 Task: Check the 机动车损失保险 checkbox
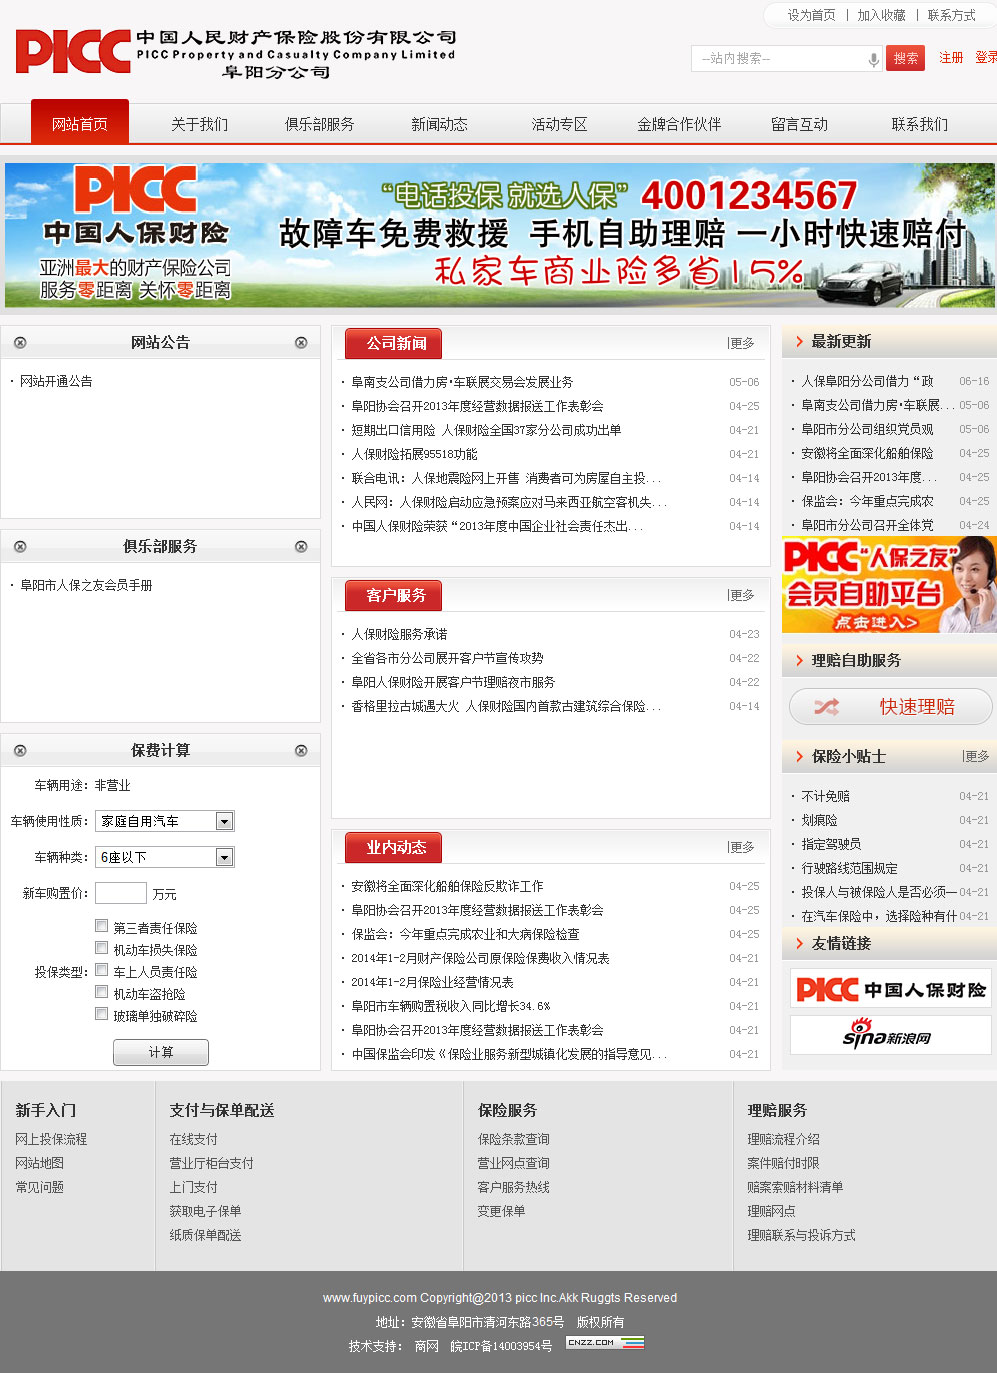tap(101, 948)
